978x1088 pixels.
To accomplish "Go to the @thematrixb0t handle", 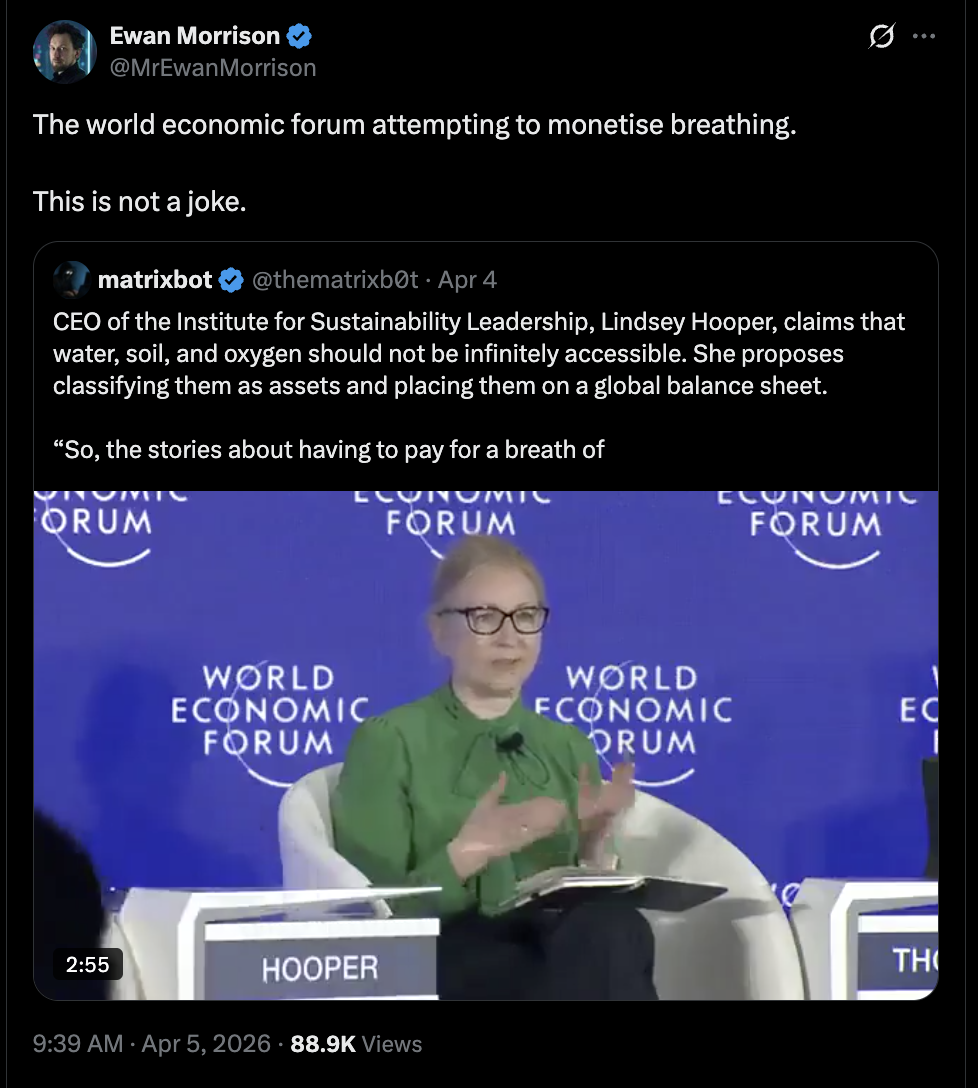I will [x=335, y=280].
